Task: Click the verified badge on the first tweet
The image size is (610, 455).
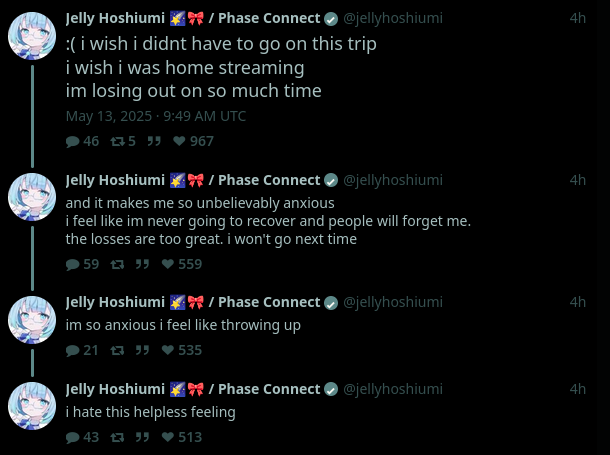Action: (331, 18)
